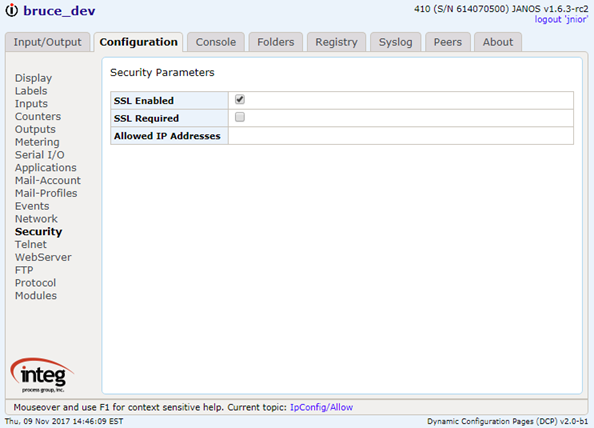The height and width of the screenshot is (428, 594).
Task: Open the IpConfig/Allow help topic link
Action: (321, 407)
